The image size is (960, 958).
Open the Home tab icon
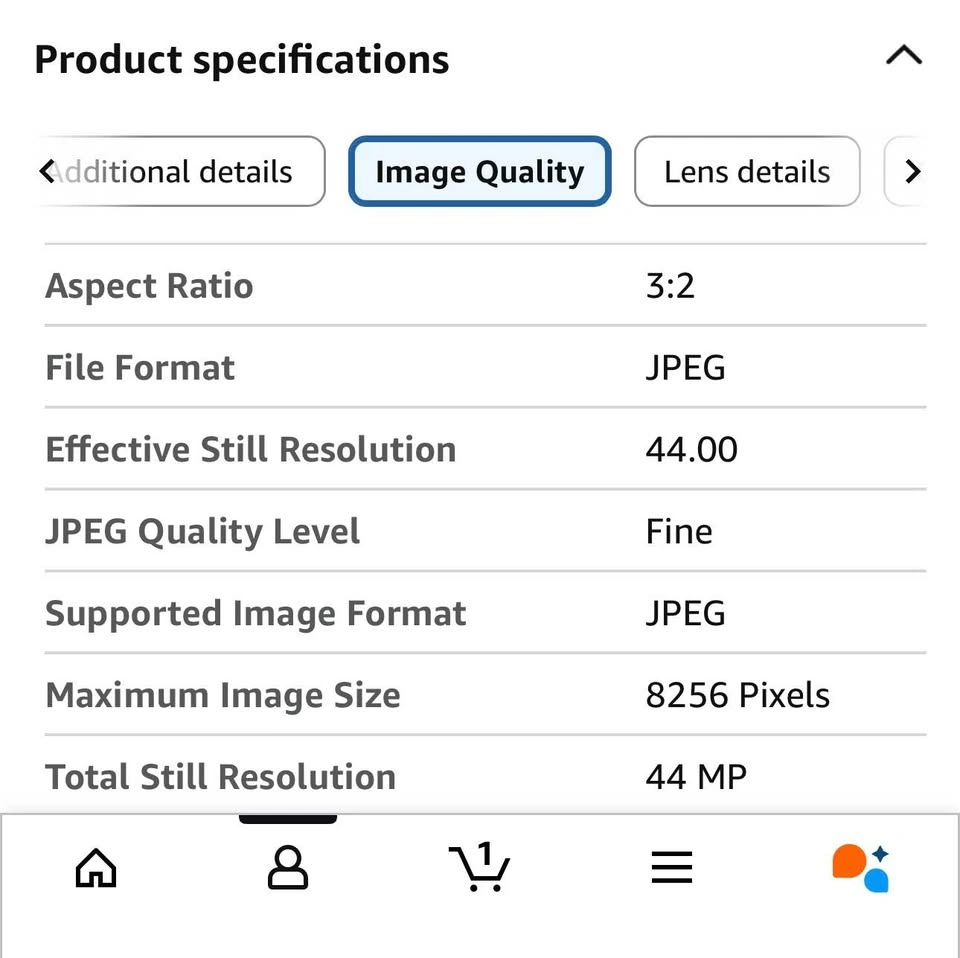click(x=96, y=867)
